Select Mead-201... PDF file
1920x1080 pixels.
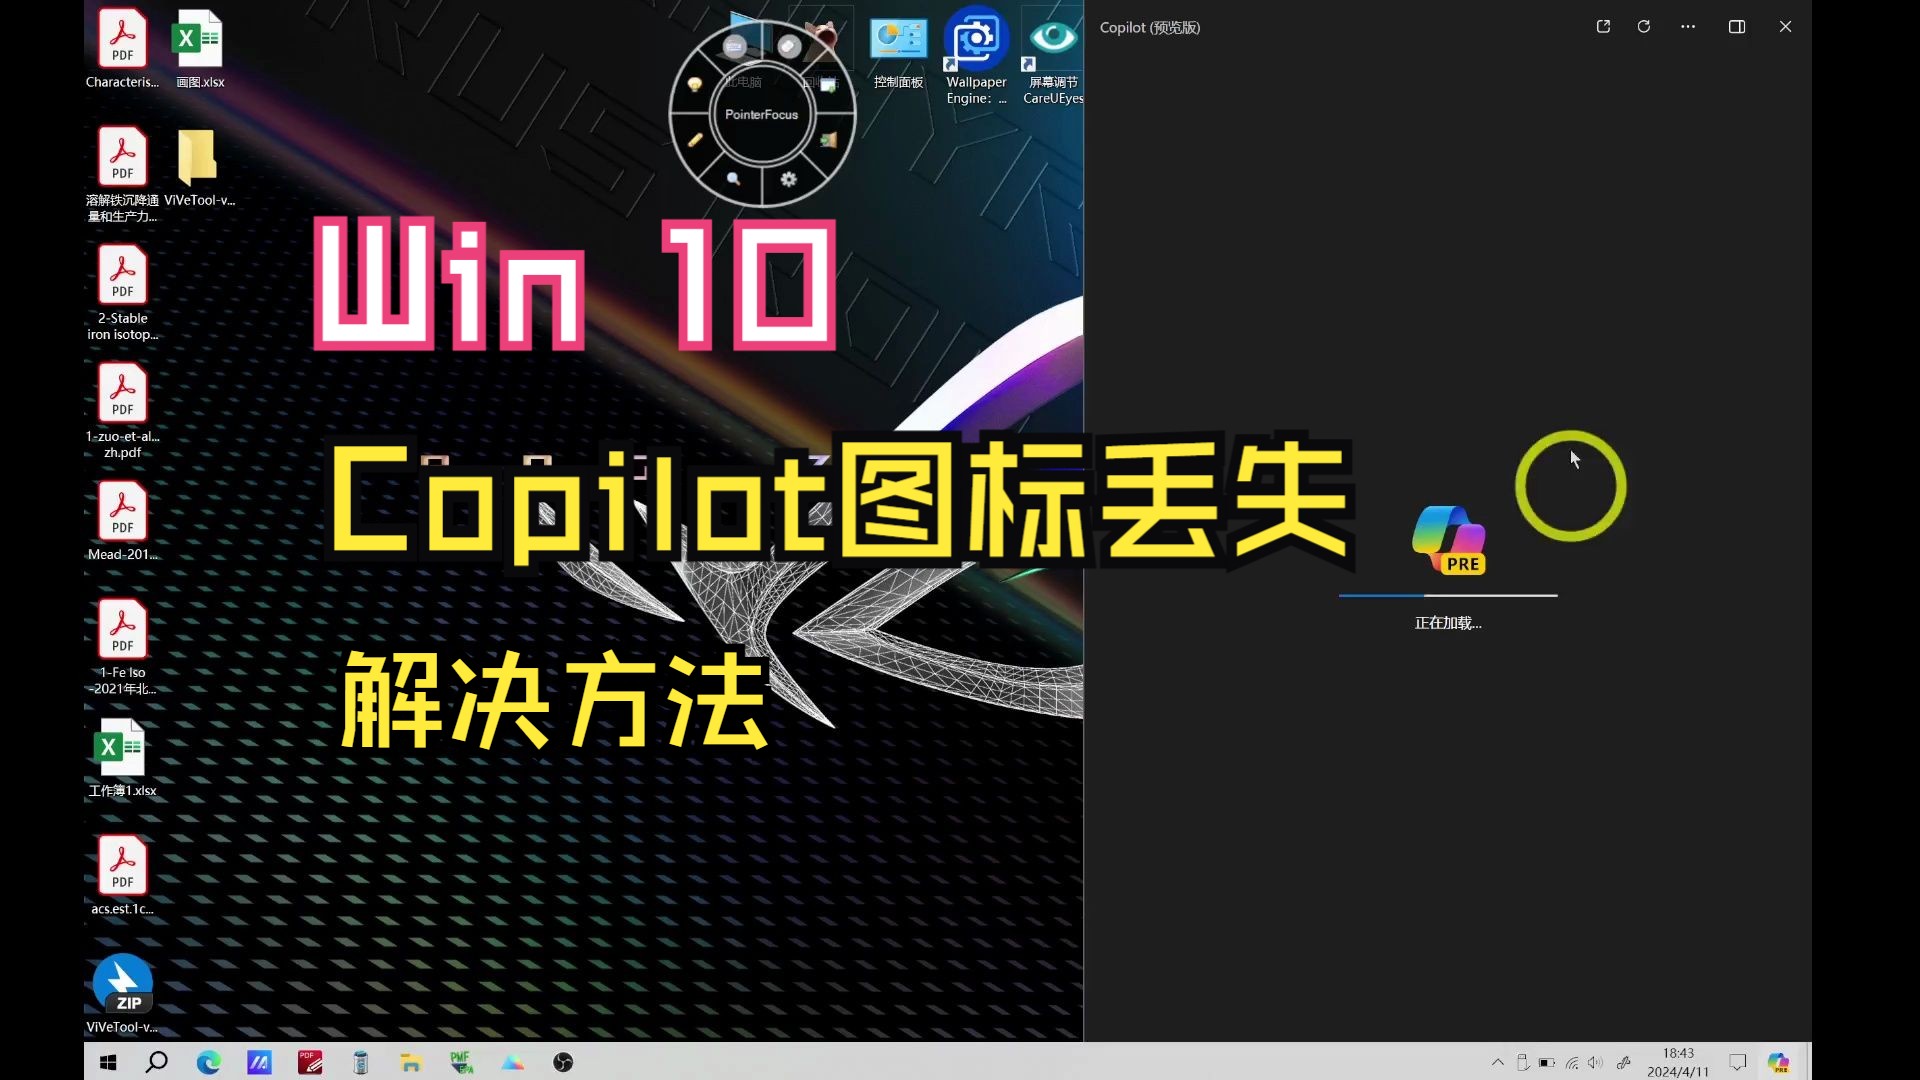click(x=122, y=522)
